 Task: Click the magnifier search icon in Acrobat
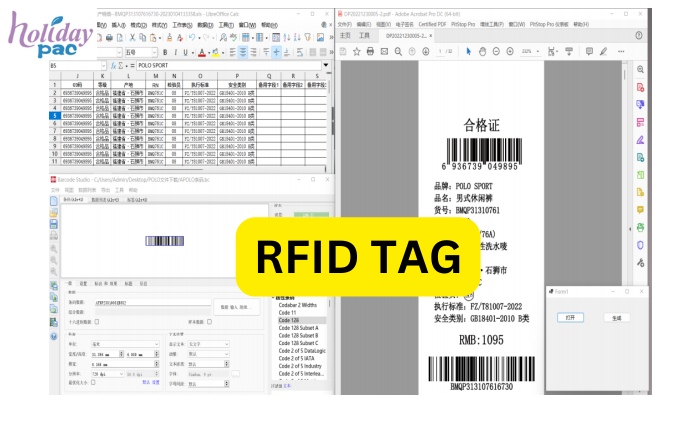pos(398,51)
